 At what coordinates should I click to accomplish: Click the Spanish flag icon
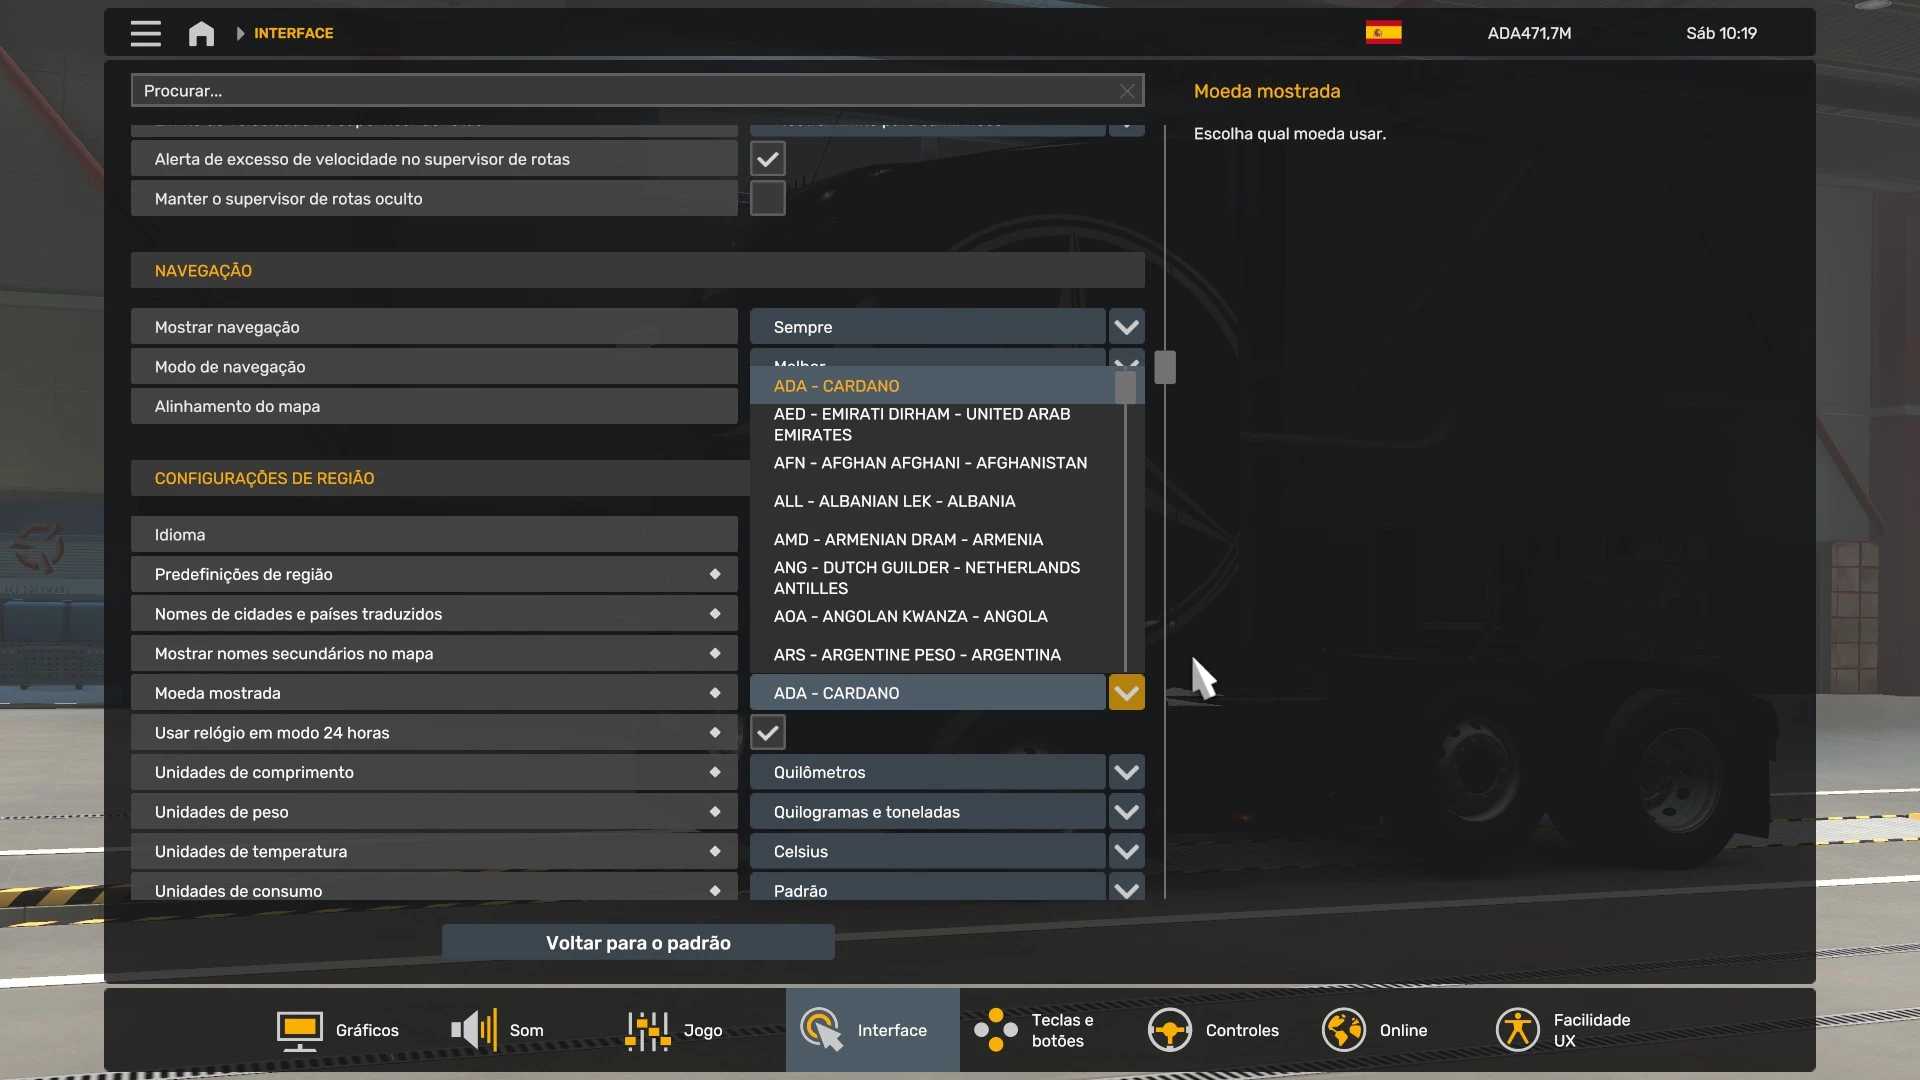1383,33
